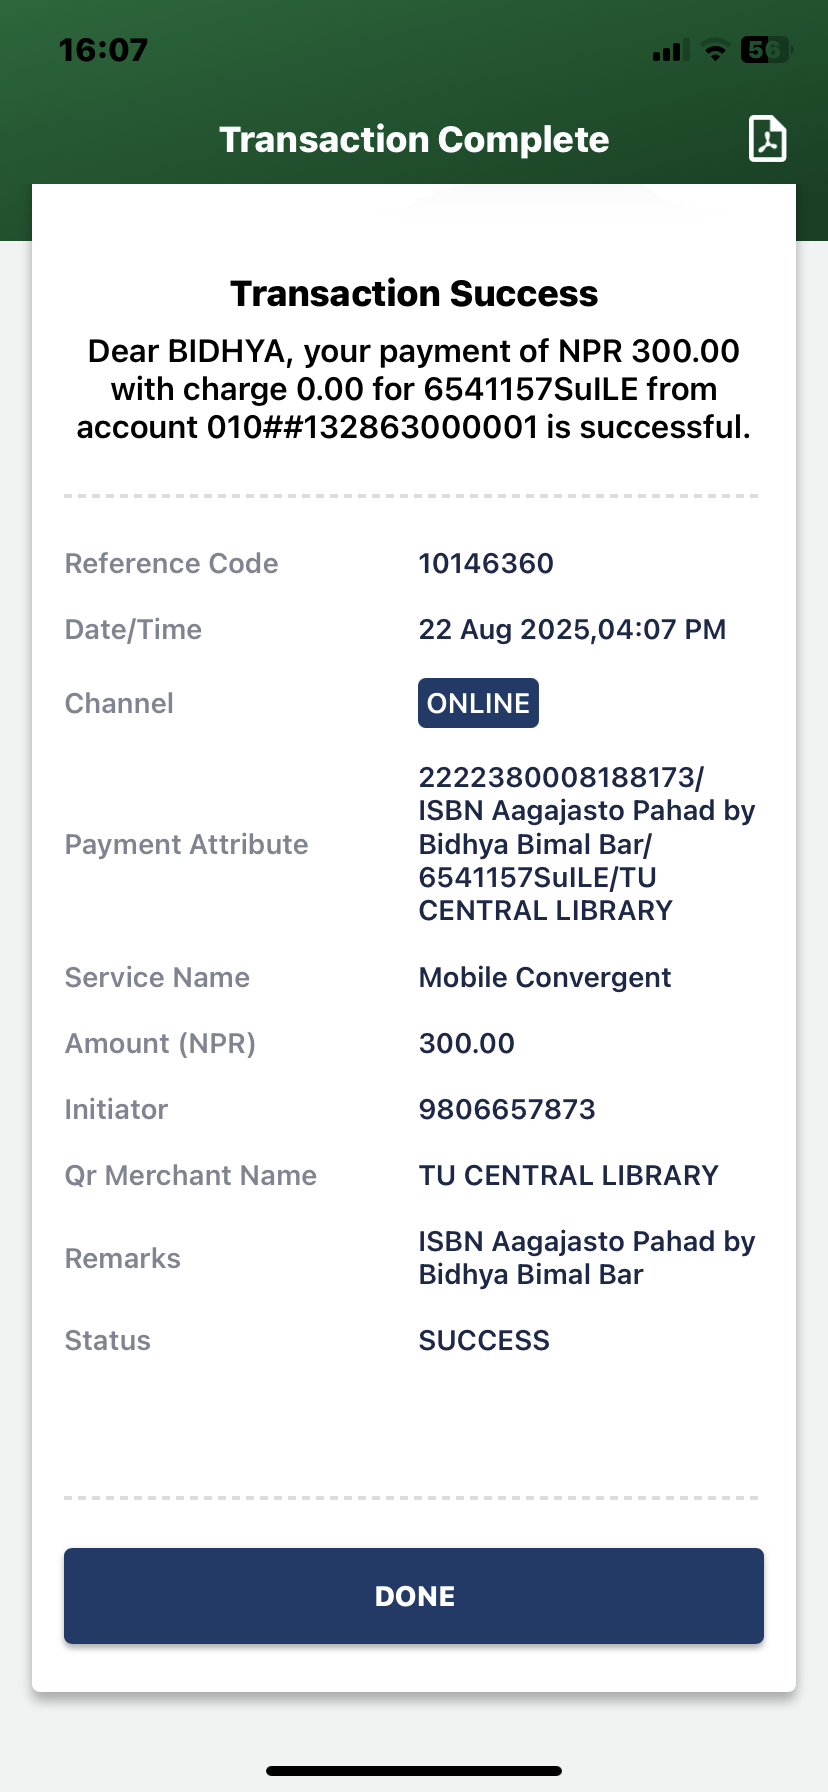The width and height of the screenshot is (828, 1792).
Task: Select the initiator number 9806657873
Action: point(507,1109)
